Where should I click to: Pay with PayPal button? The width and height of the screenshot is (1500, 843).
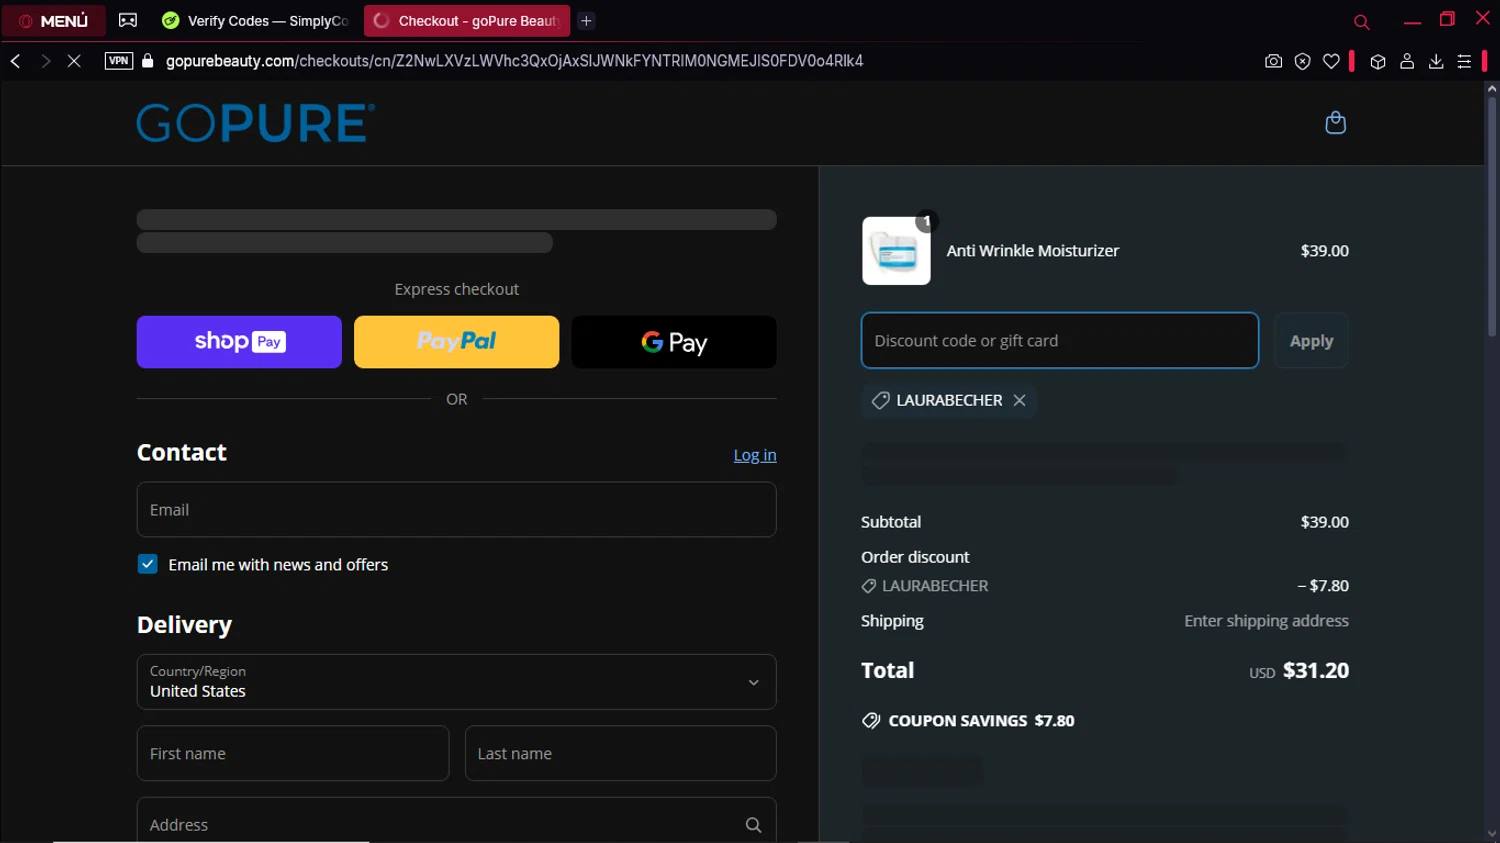pos(456,342)
